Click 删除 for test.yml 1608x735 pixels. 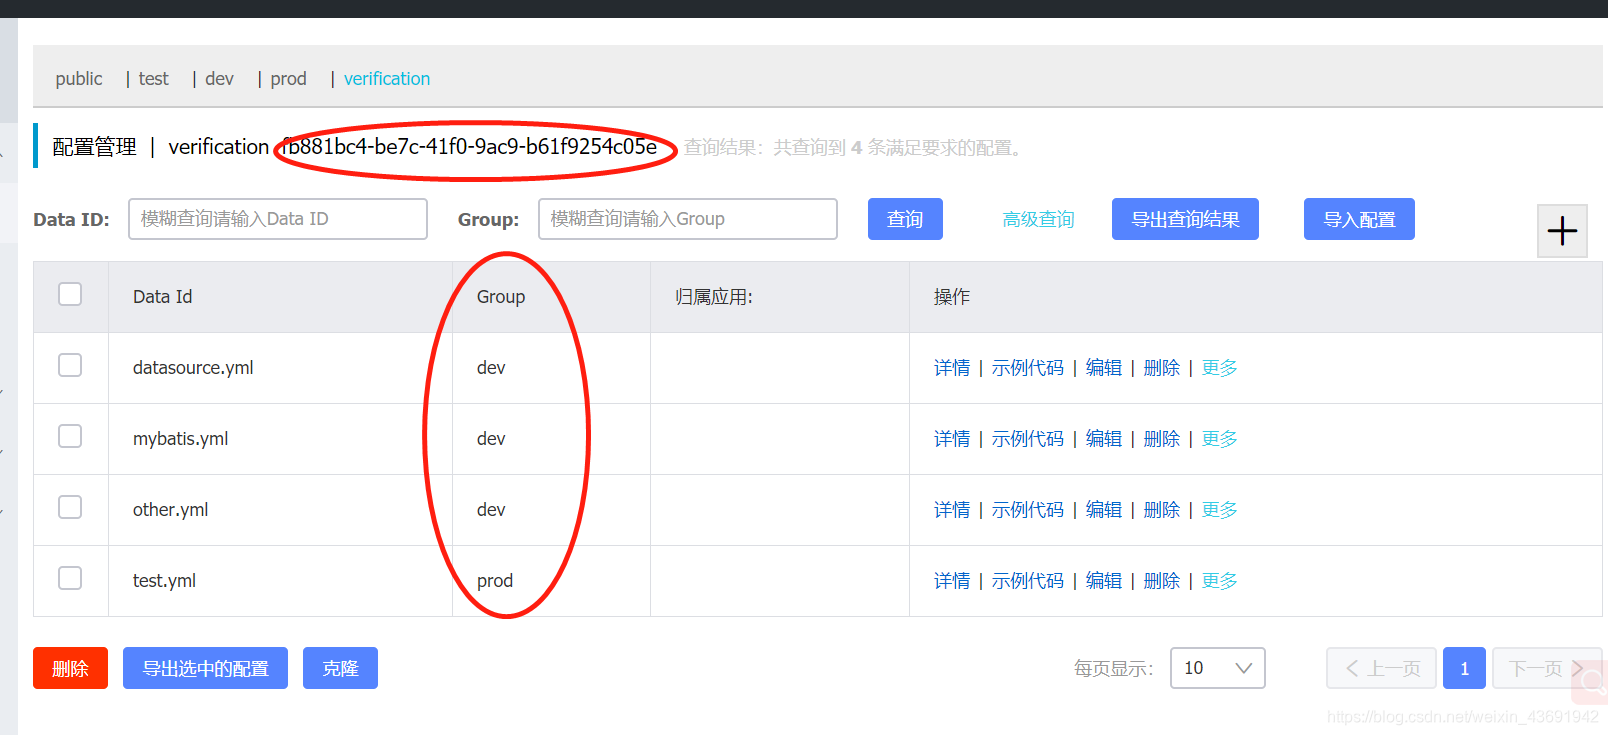pyautogui.click(x=1162, y=581)
